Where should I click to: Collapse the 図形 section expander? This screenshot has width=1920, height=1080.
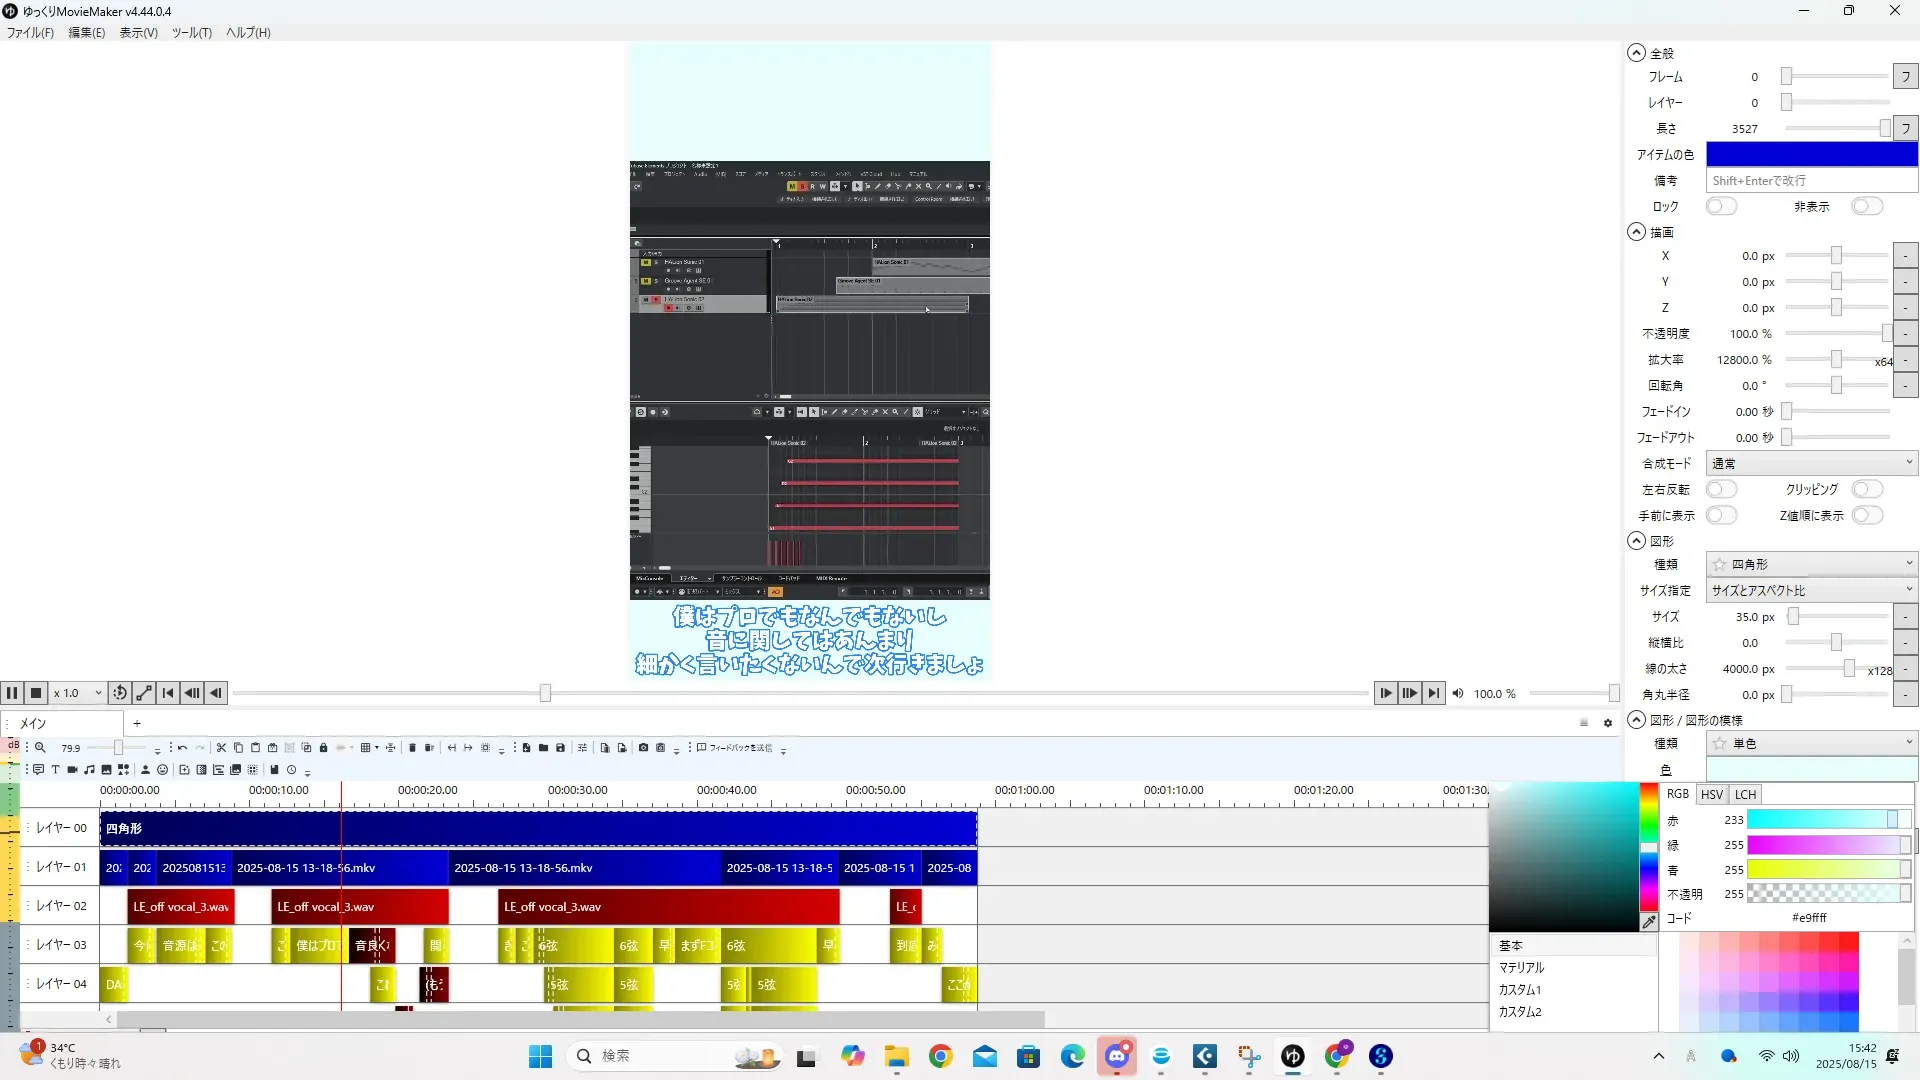(x=1636, y=541)
